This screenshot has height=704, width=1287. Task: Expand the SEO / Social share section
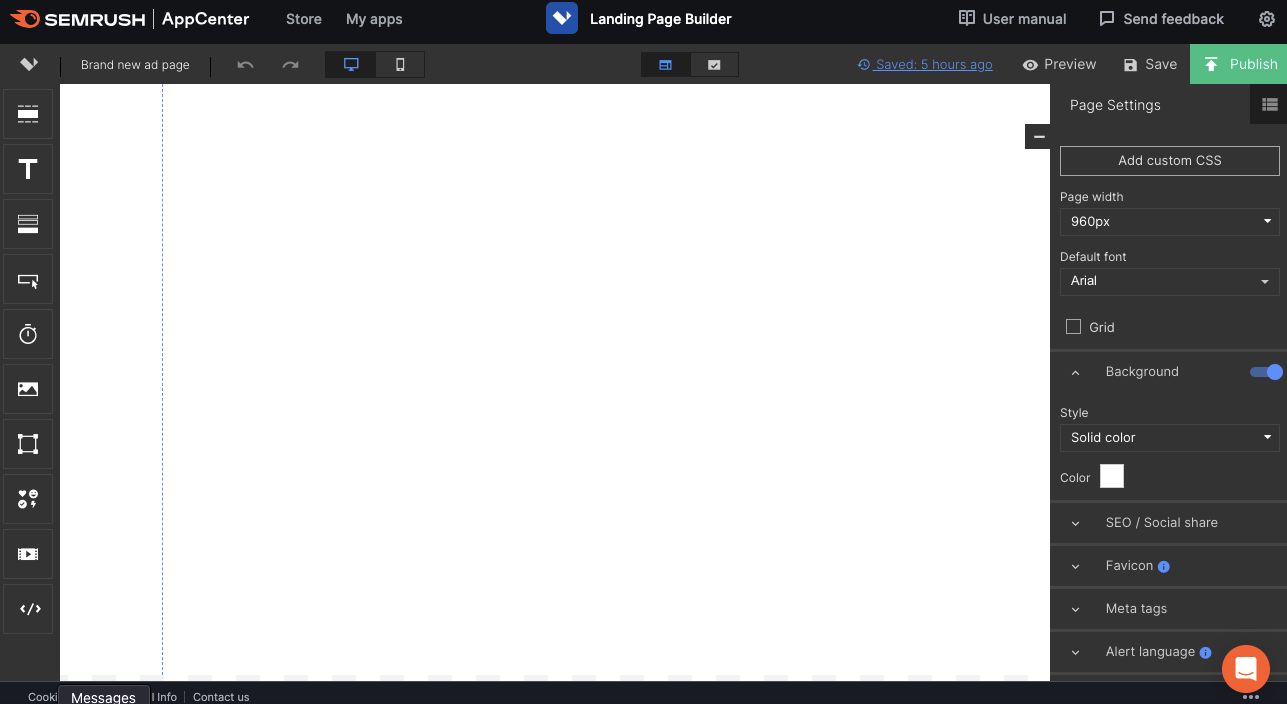click(x=1161, y=523)
